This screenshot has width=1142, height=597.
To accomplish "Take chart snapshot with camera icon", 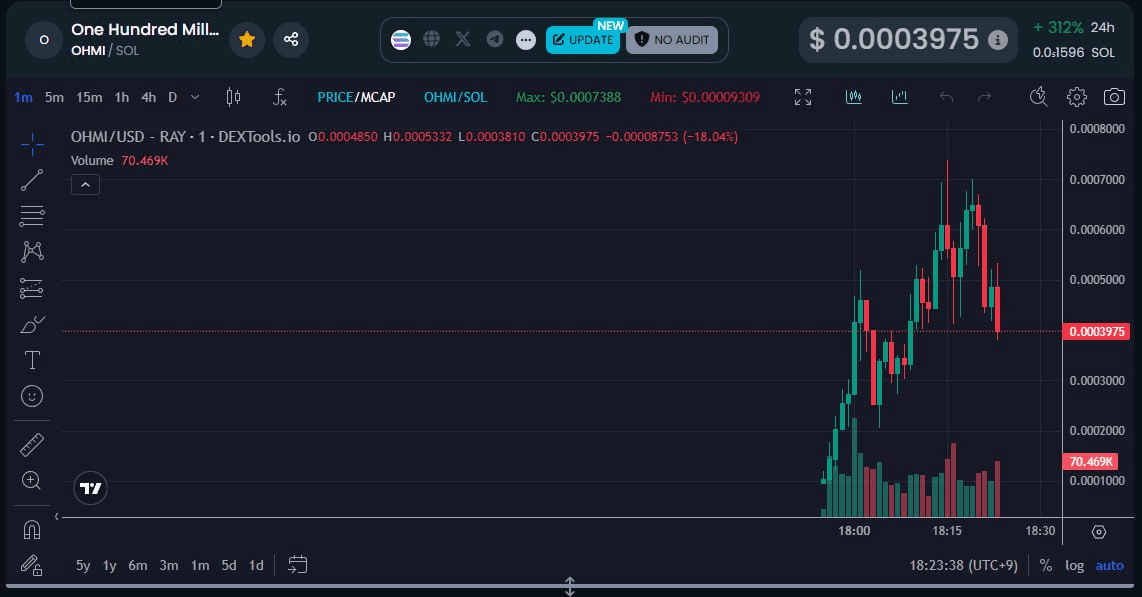I will (x=1114, y=97).
